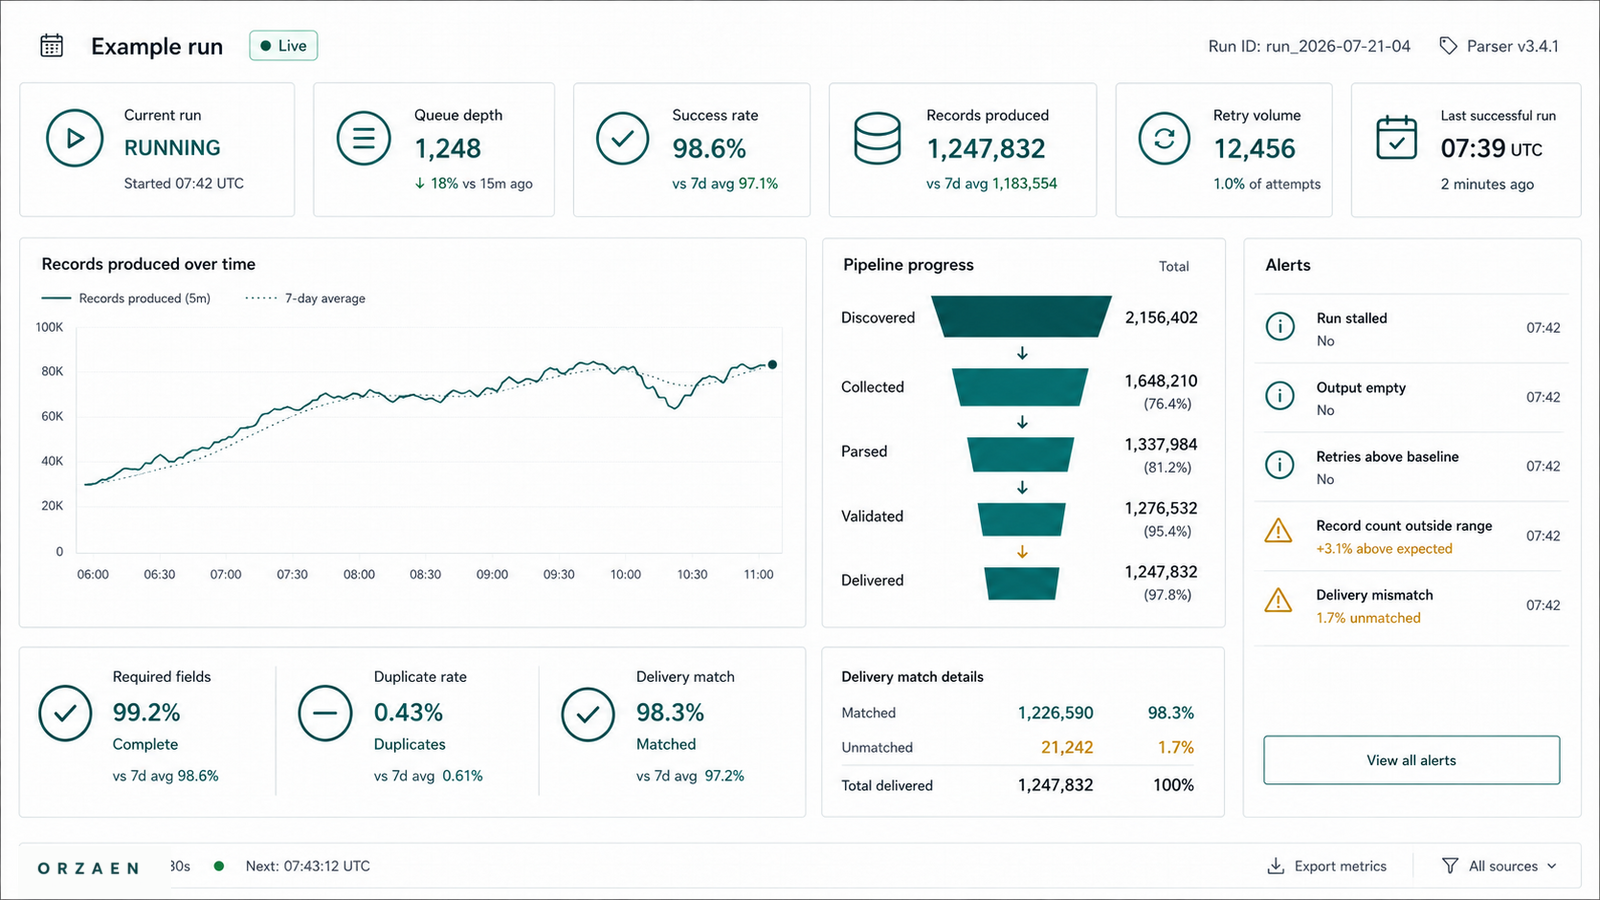Image resolution: width=1600 pixels, height=900 pixels.
Task: Click the Output empty info icon
Action: click(1280, 396)
